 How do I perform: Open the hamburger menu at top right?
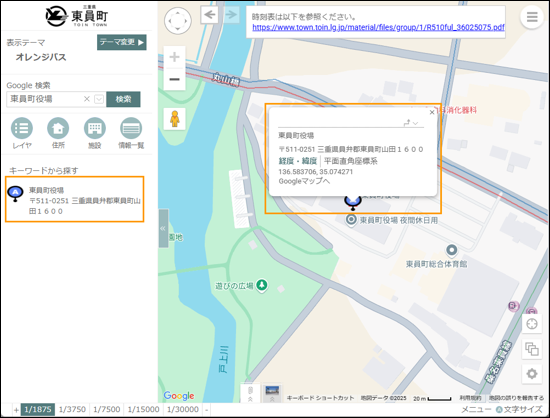[x=532, y=17]
